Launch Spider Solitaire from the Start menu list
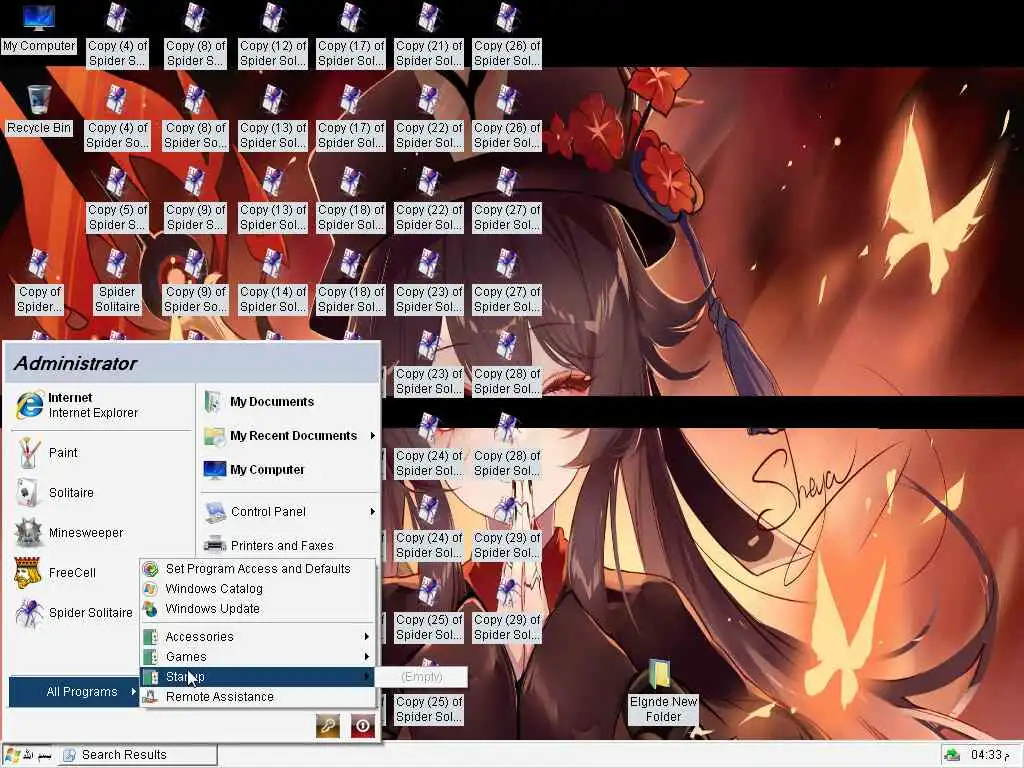This screenshot has height=768, width=1024. click(x=74, y=613)
